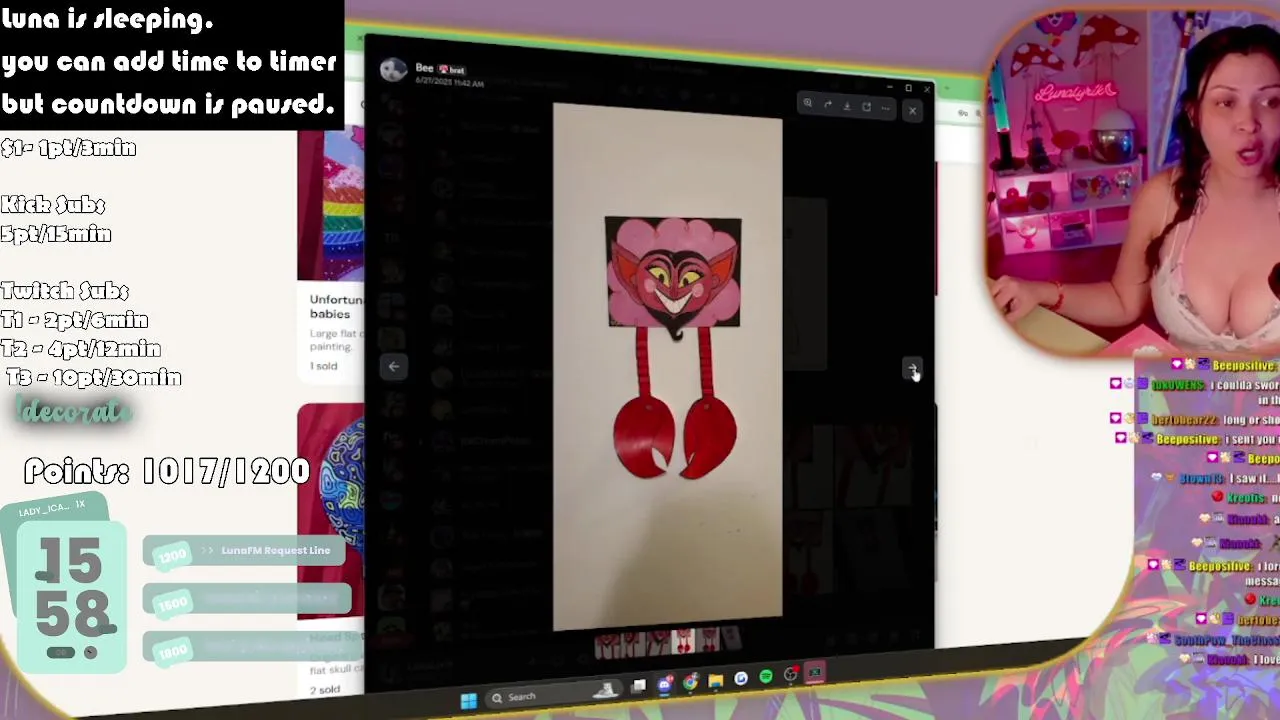The image size is (1280, 720).
Task: Open the blue circular app on the taskbar
Action: pyautogui.click(x=741, y=678)
